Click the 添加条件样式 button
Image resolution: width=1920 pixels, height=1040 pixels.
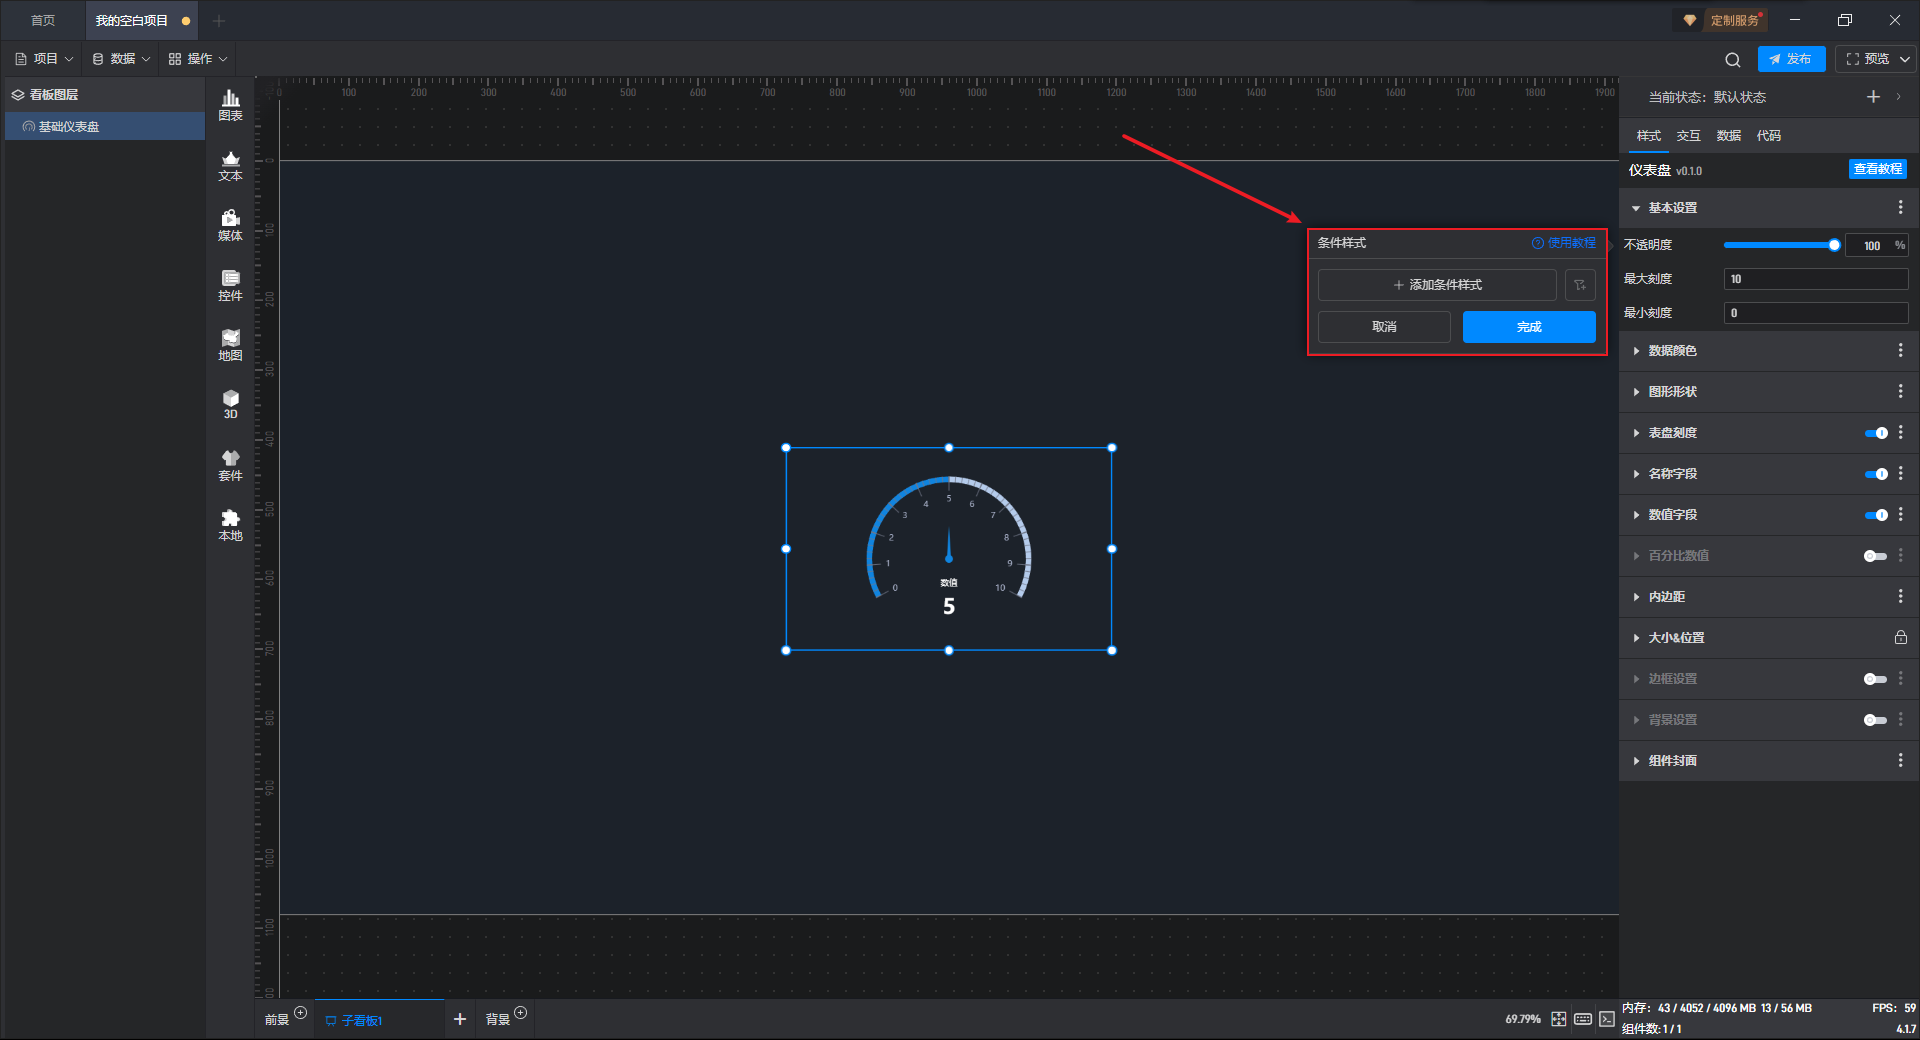pyautogui.click(x=1437, y=285)
